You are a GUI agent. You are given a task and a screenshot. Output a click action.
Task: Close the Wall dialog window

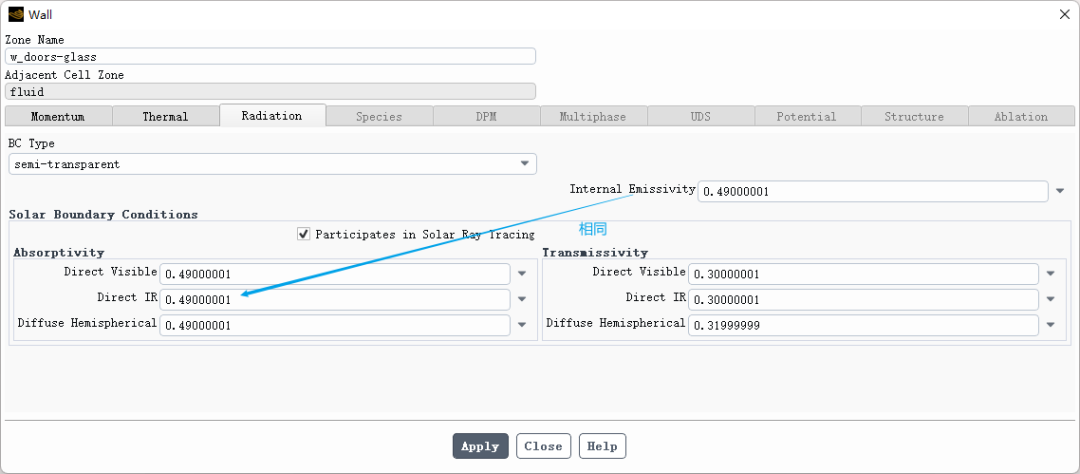1063,14
